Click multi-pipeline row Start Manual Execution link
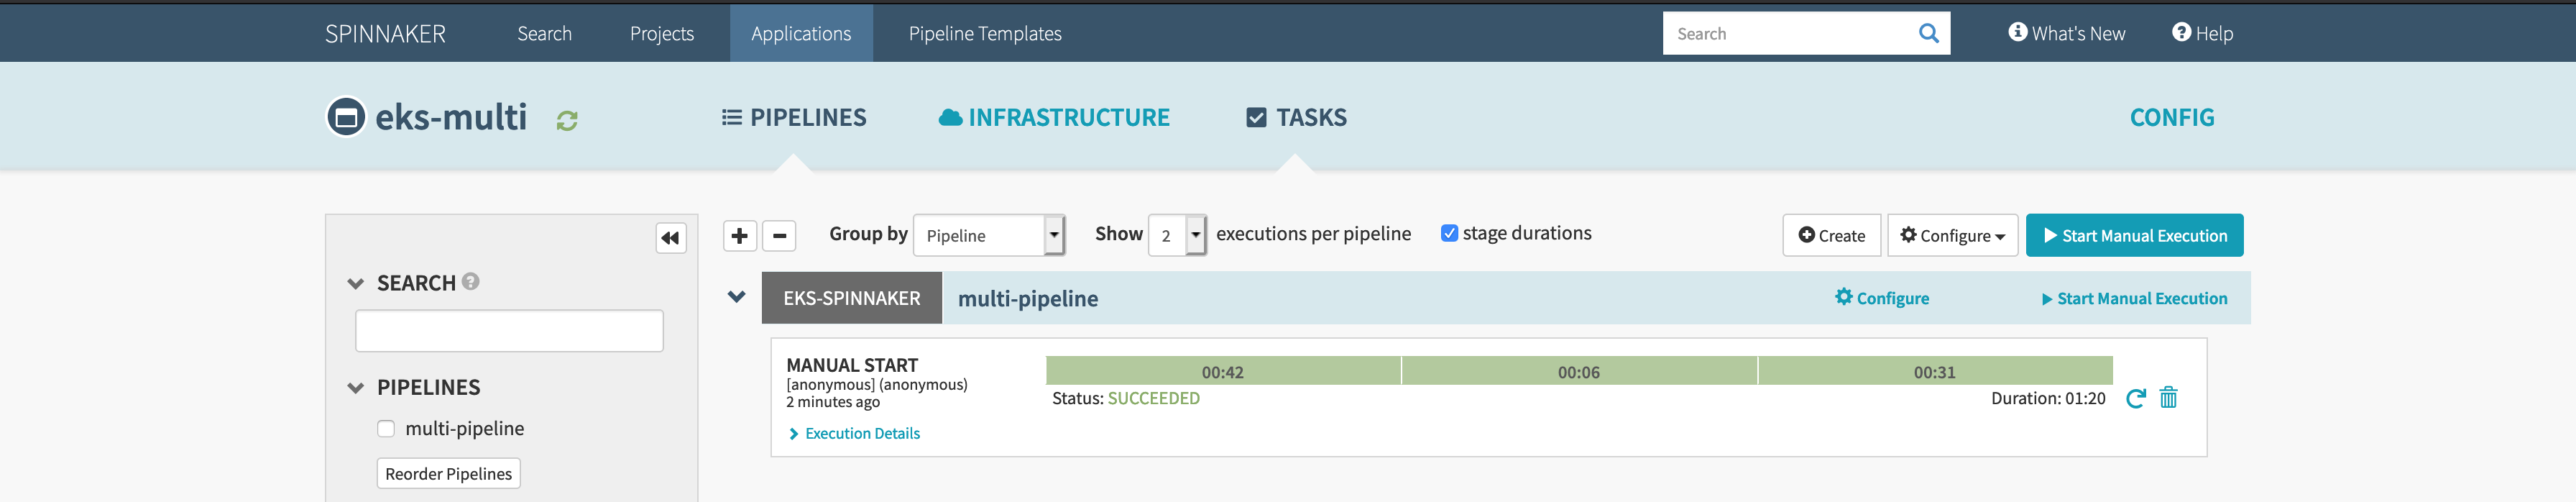2576x502 pixels. [2134, 299]
